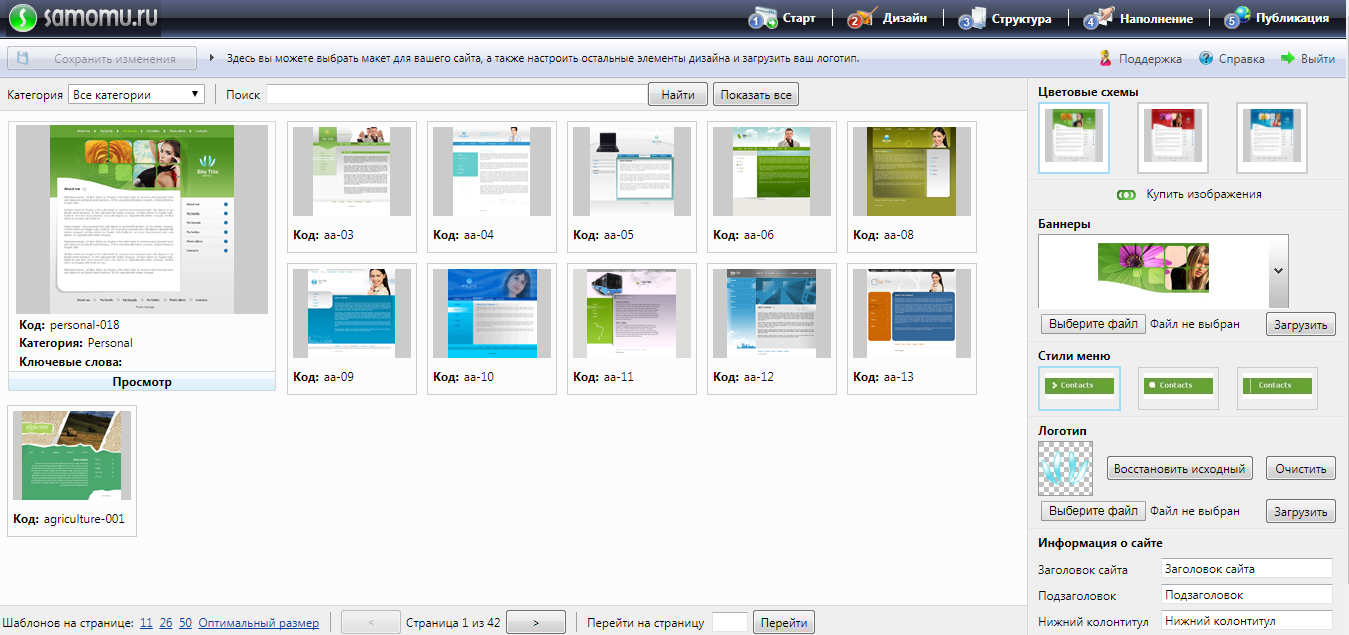Choose the blue color scheme
This screenshot has width=1349, height=635.
1271,138
